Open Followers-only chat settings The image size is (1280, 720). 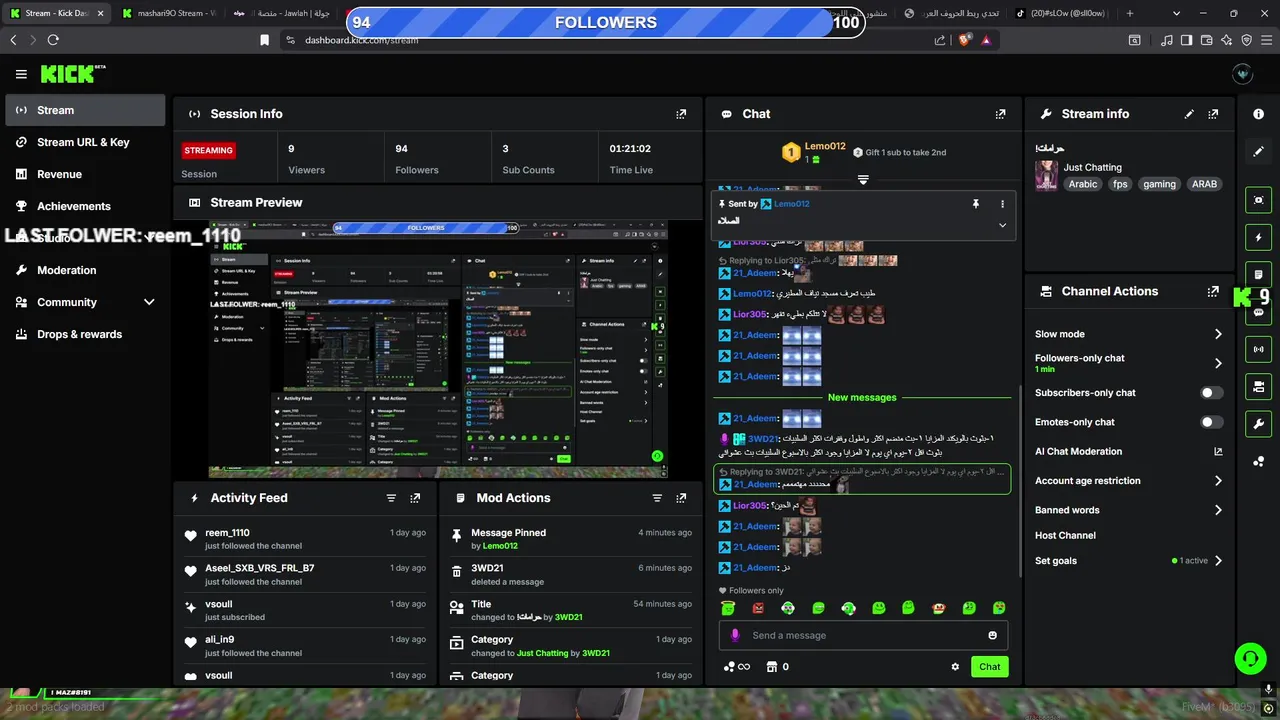point(1129,363)
